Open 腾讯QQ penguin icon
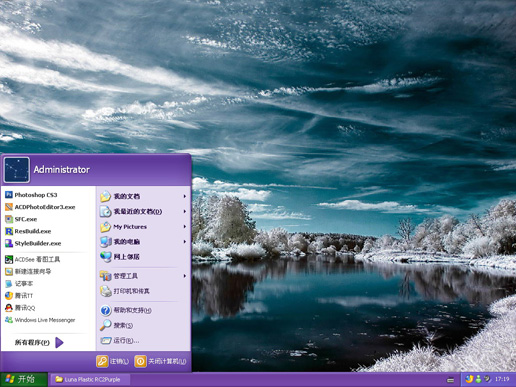The image size is (516, 387). 9,308
